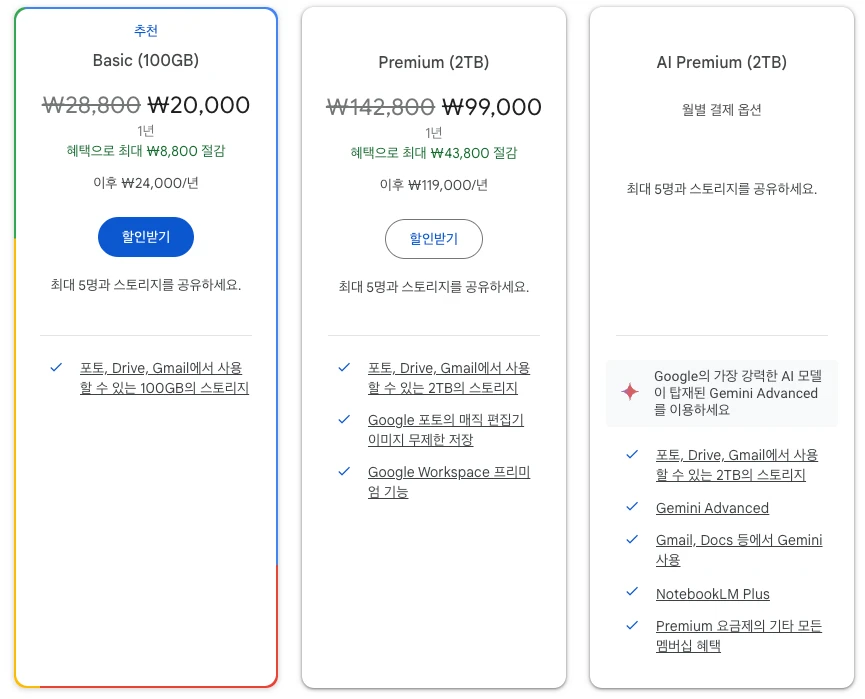Click the struck-through ₩142,800 price
Viewport: 865px width, 699px height.
click(x=381, y=107)
